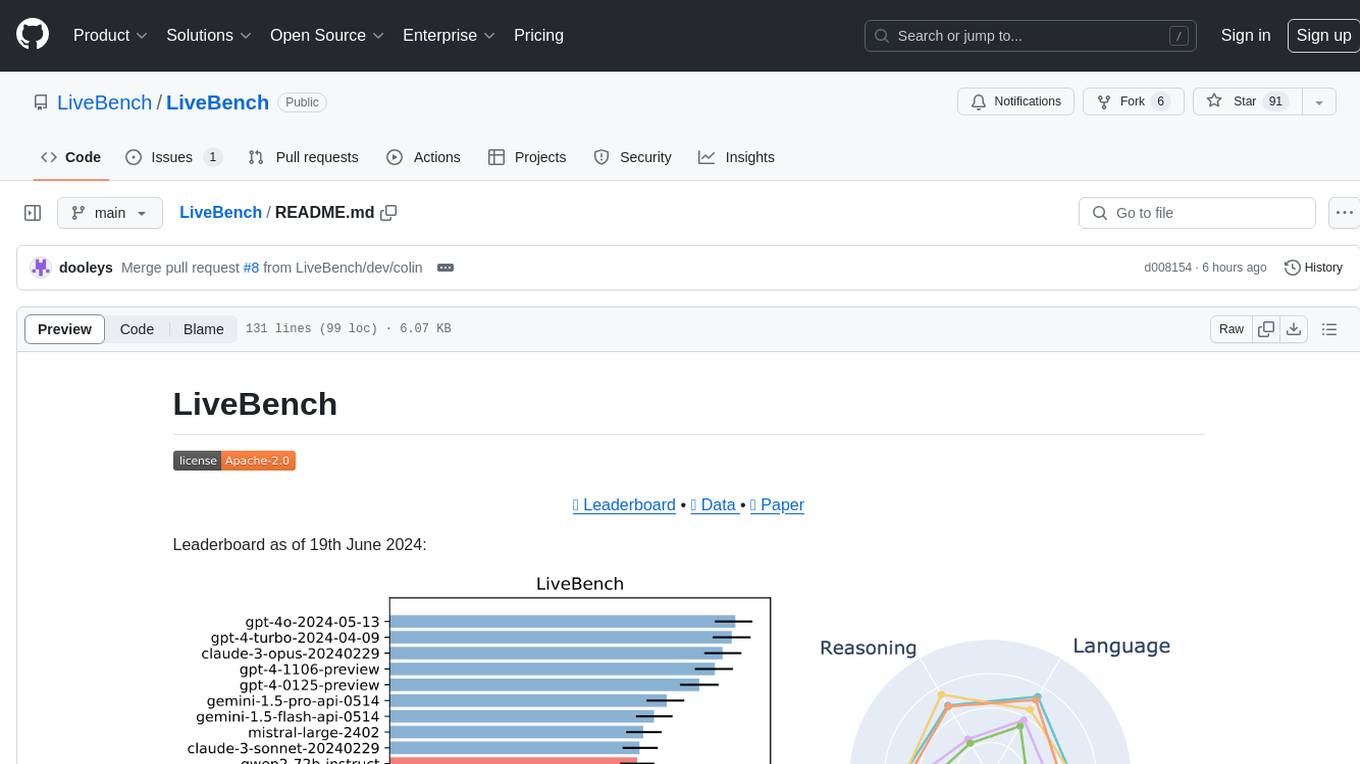The width and height of the screenshot is (1360, 764).
Task: Click the Apache-2.0 license badge
Action: click(234, 460)
